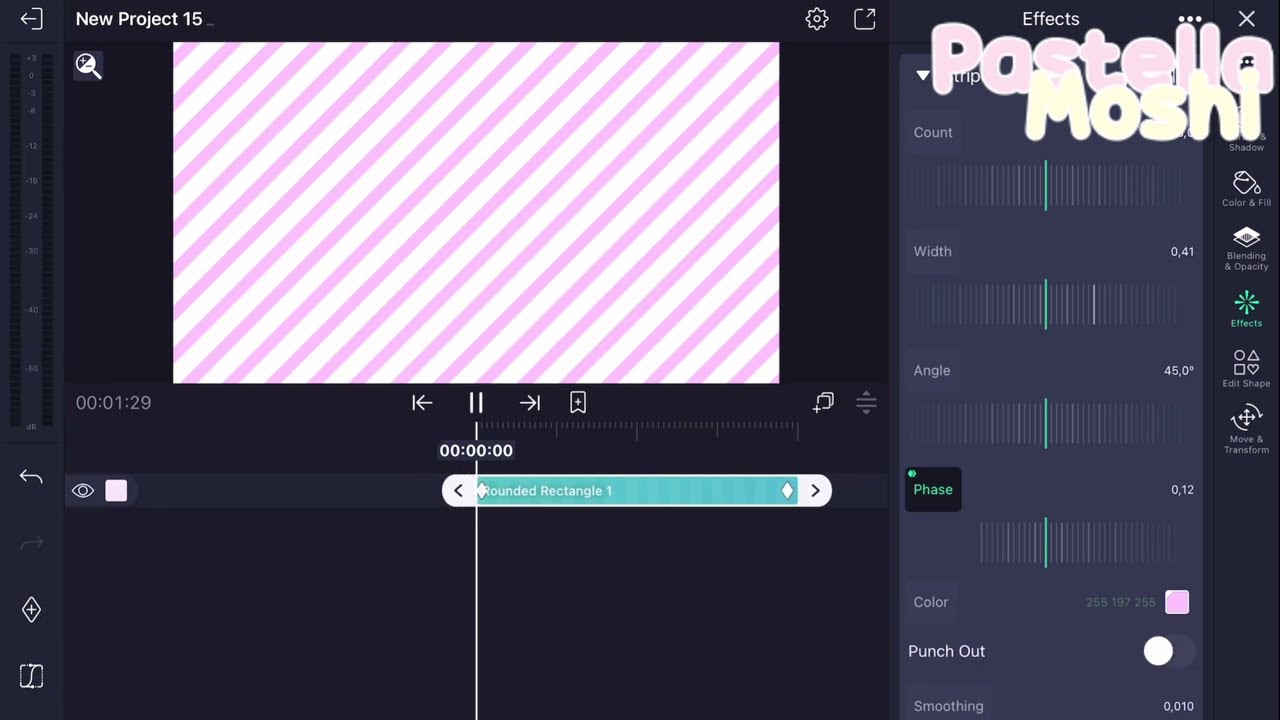The image size is (1280, 720).
Task: Click the zoom magnifier icon on preview
Action: coord(88,66)
